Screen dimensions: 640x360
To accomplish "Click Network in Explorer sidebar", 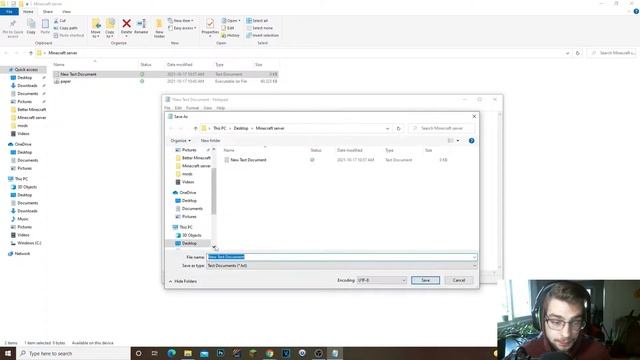I will click(22, 254).
